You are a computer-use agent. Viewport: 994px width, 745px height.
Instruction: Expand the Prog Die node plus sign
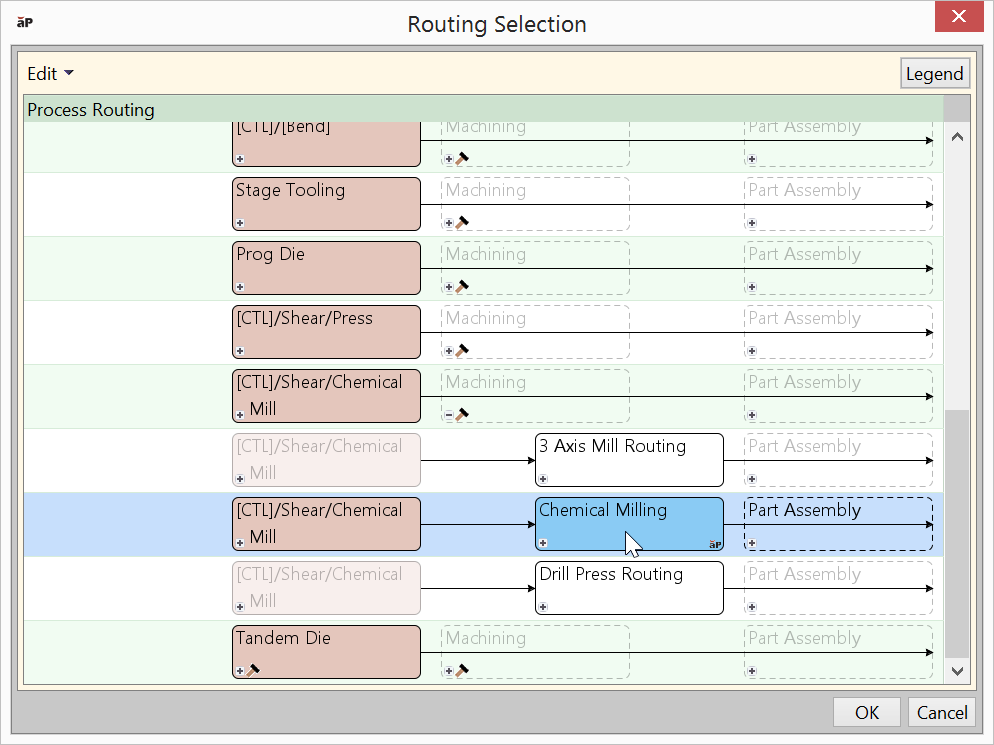point(240,287)
